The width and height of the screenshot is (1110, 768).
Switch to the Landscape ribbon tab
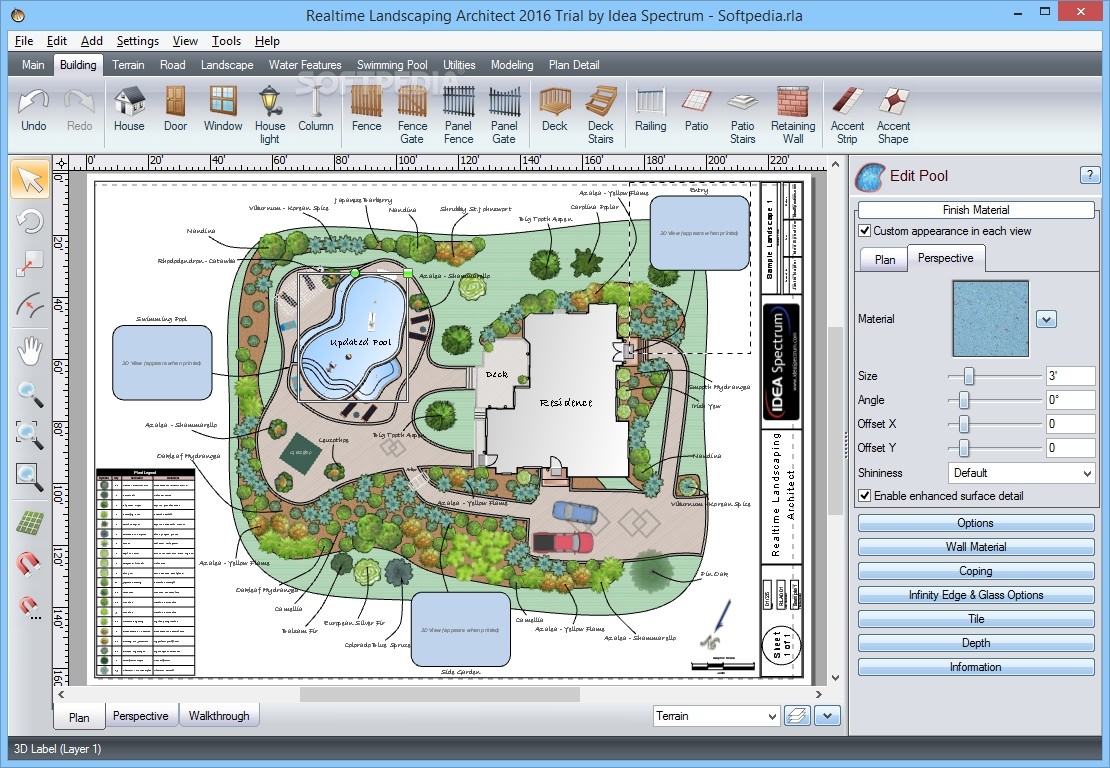[227, 64]
